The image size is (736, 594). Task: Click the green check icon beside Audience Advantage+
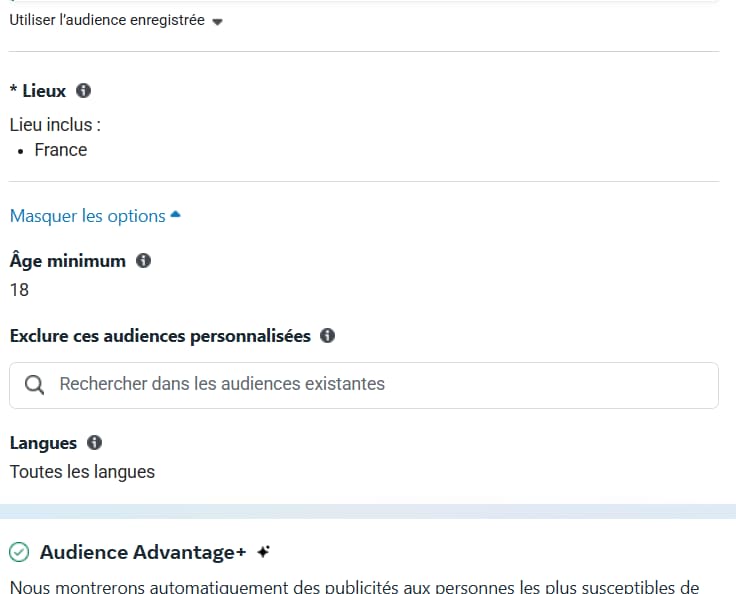[x=19, y=552]
